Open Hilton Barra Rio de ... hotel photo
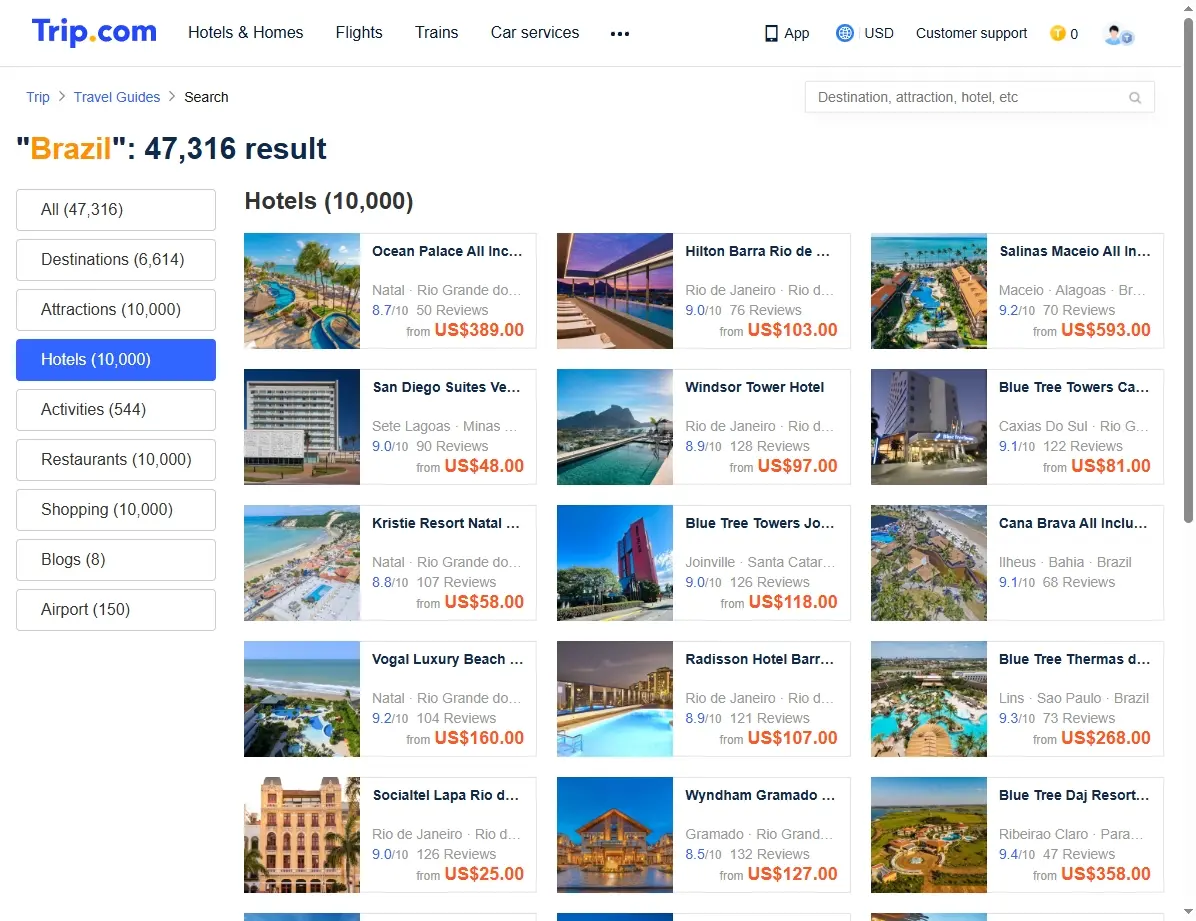 pyautogui.click(x=615, y=291)
